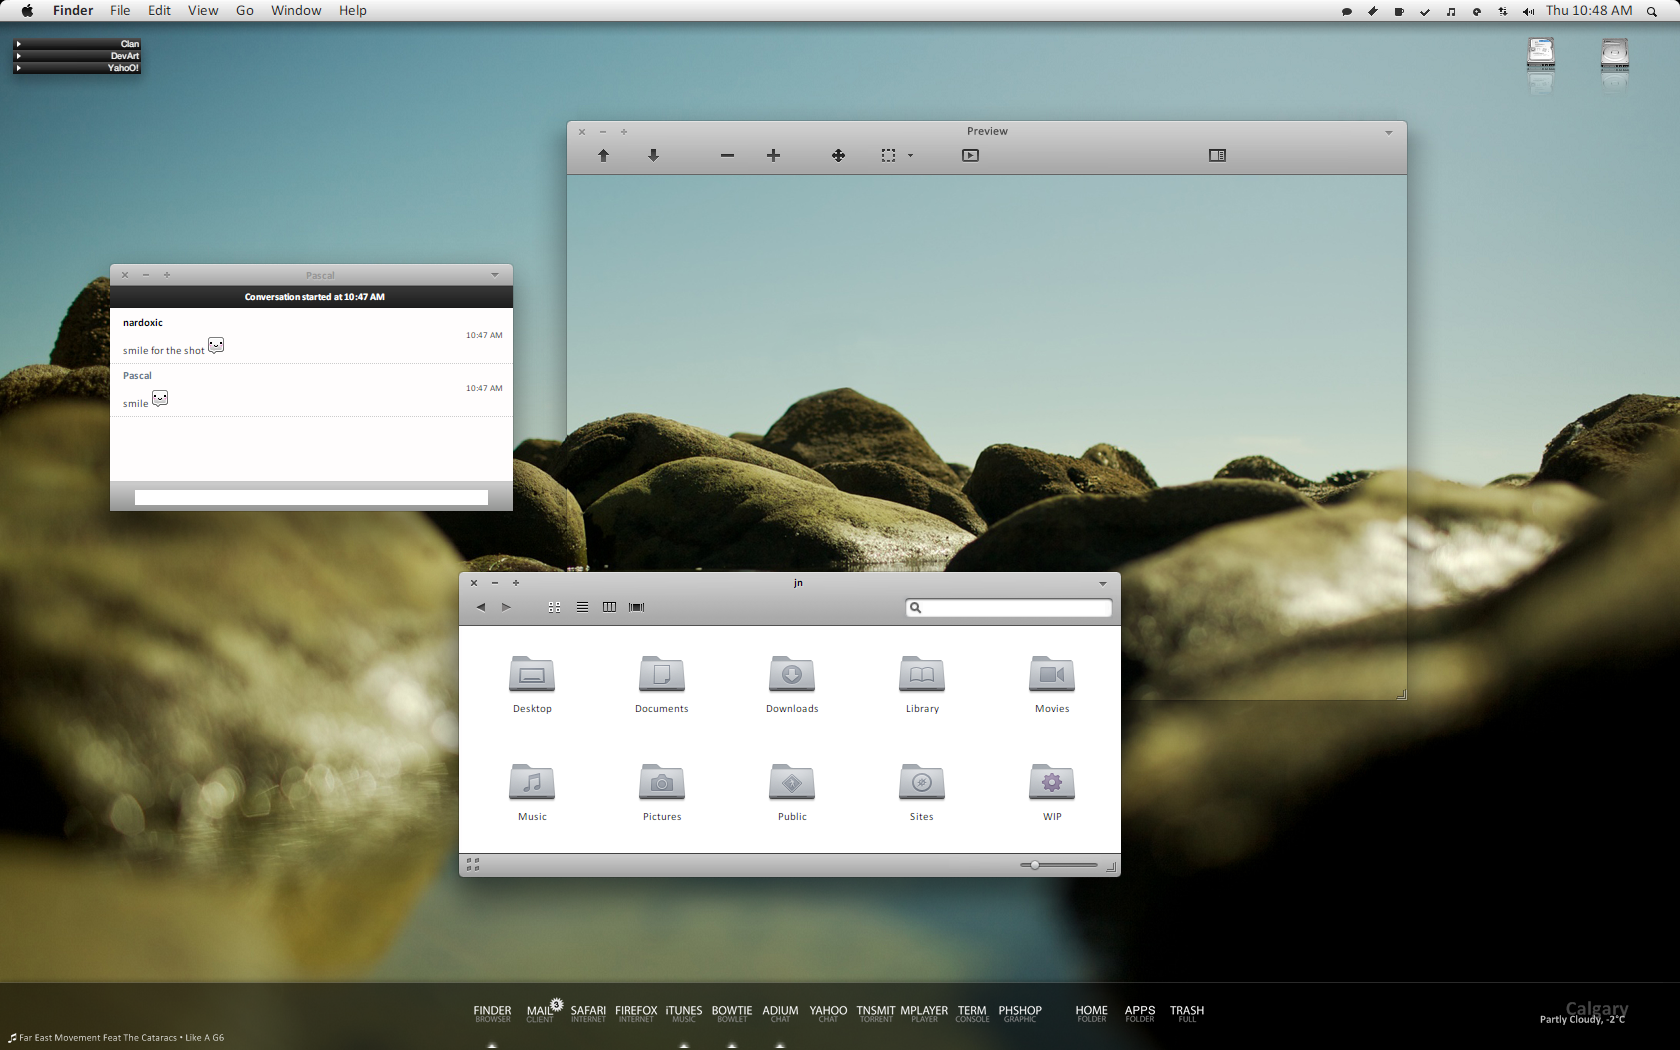
Task: Launch ADIUM from the dock
Action: [780, 1014]
